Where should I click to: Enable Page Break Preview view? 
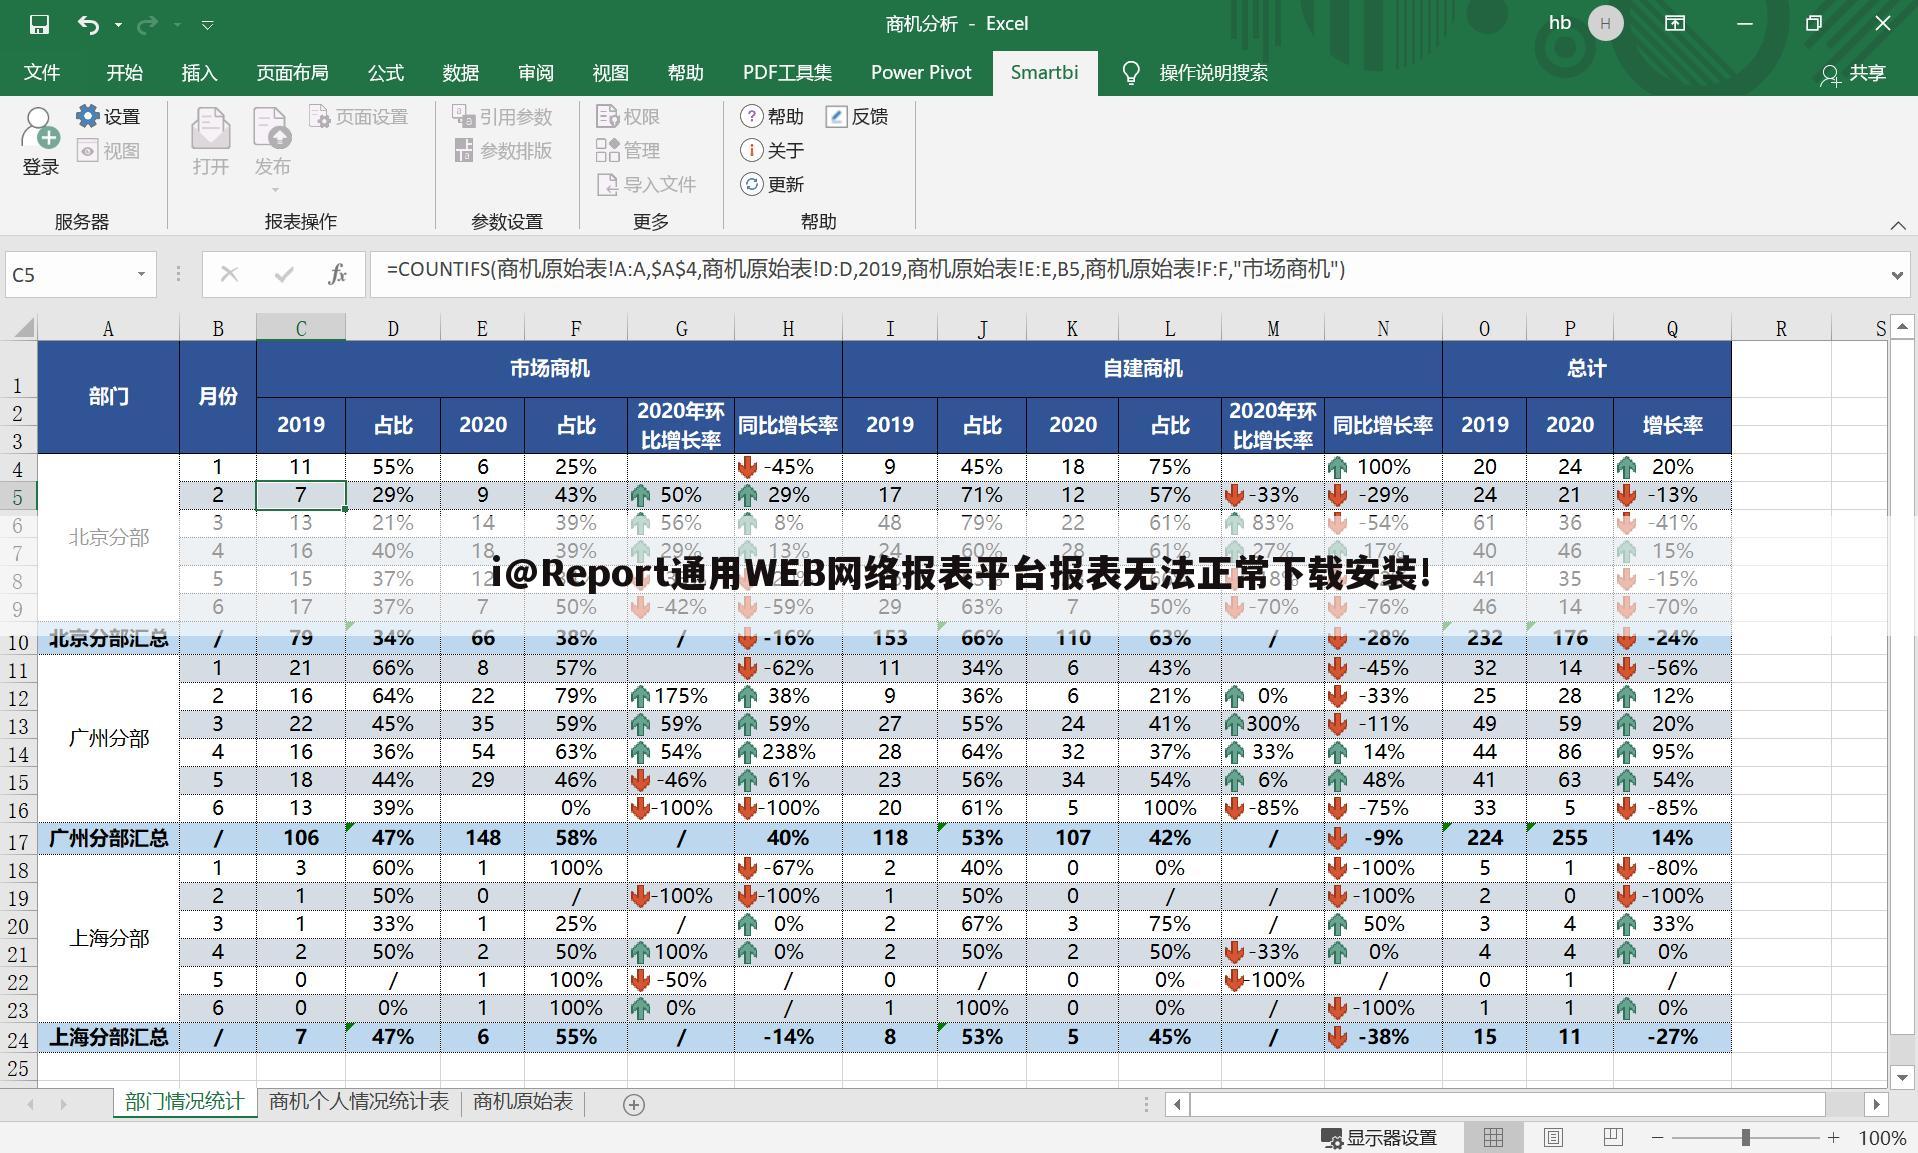[x=1611, y=1136]
